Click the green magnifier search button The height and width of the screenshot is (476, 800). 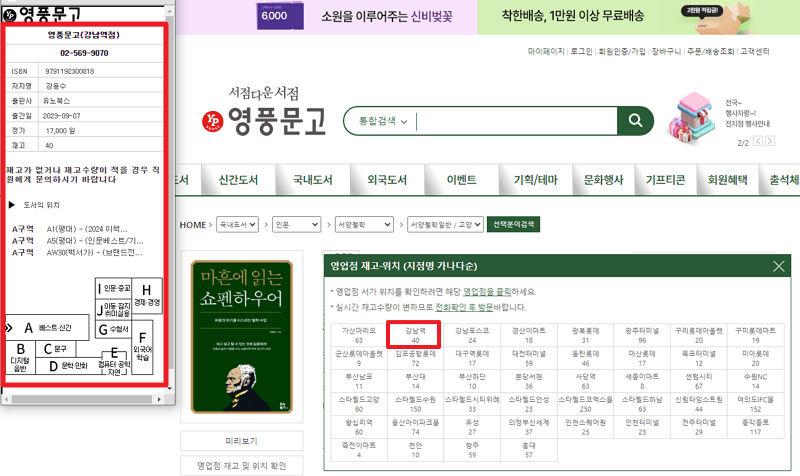pos(635,120)
